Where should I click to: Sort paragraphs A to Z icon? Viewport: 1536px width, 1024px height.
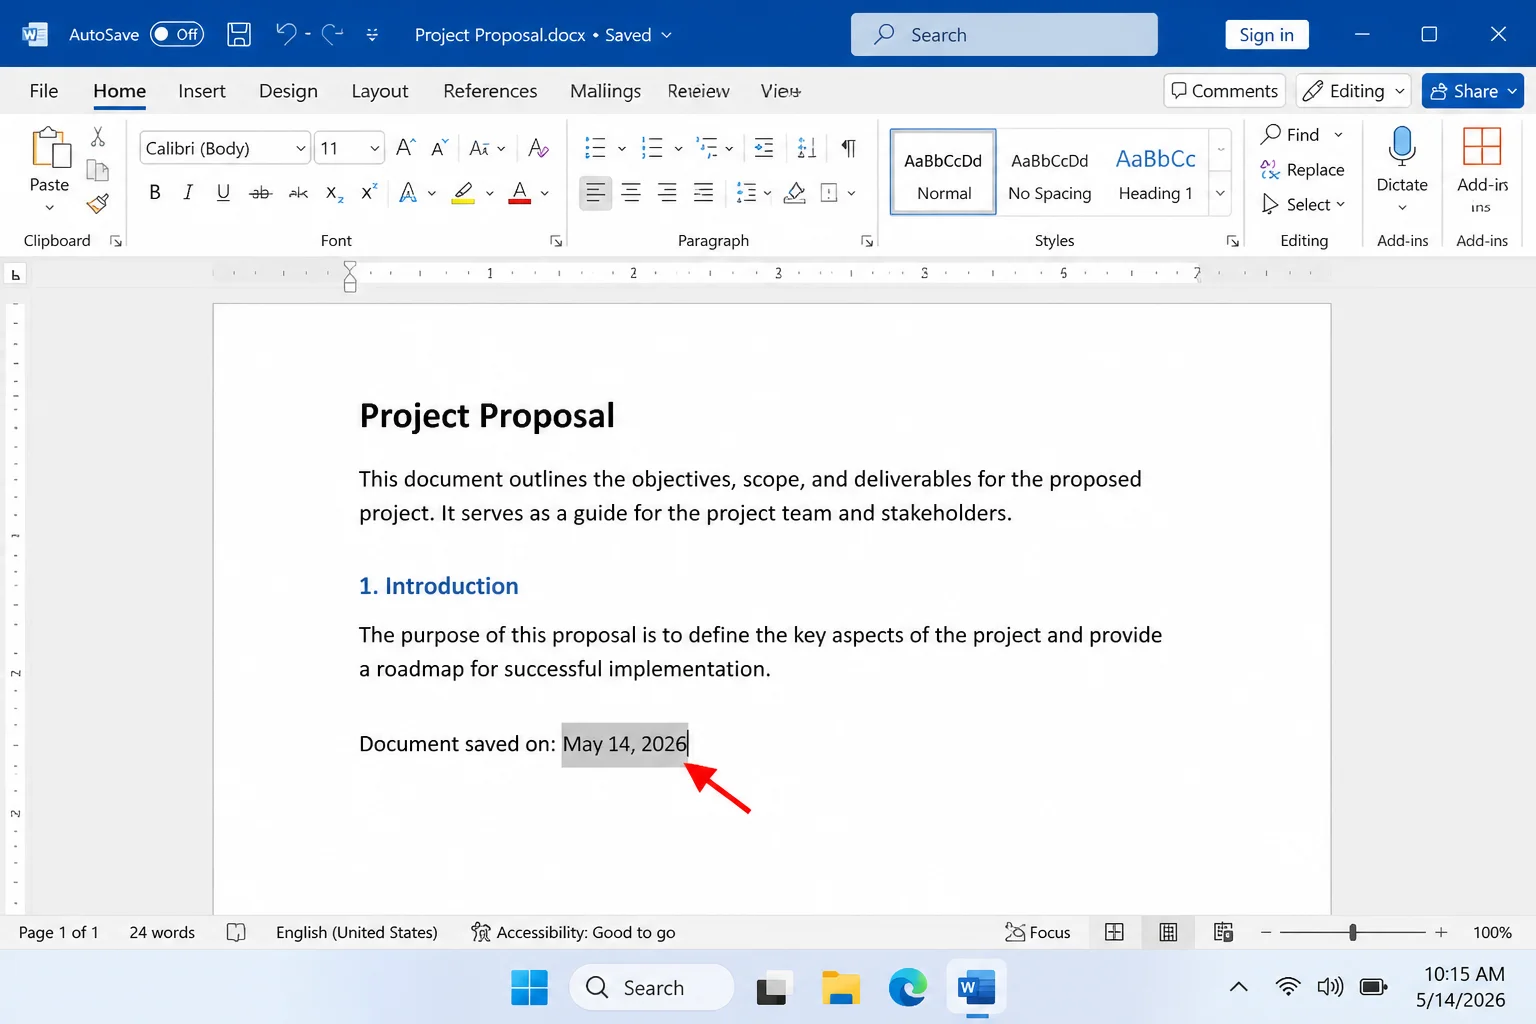tap(807, 148)
